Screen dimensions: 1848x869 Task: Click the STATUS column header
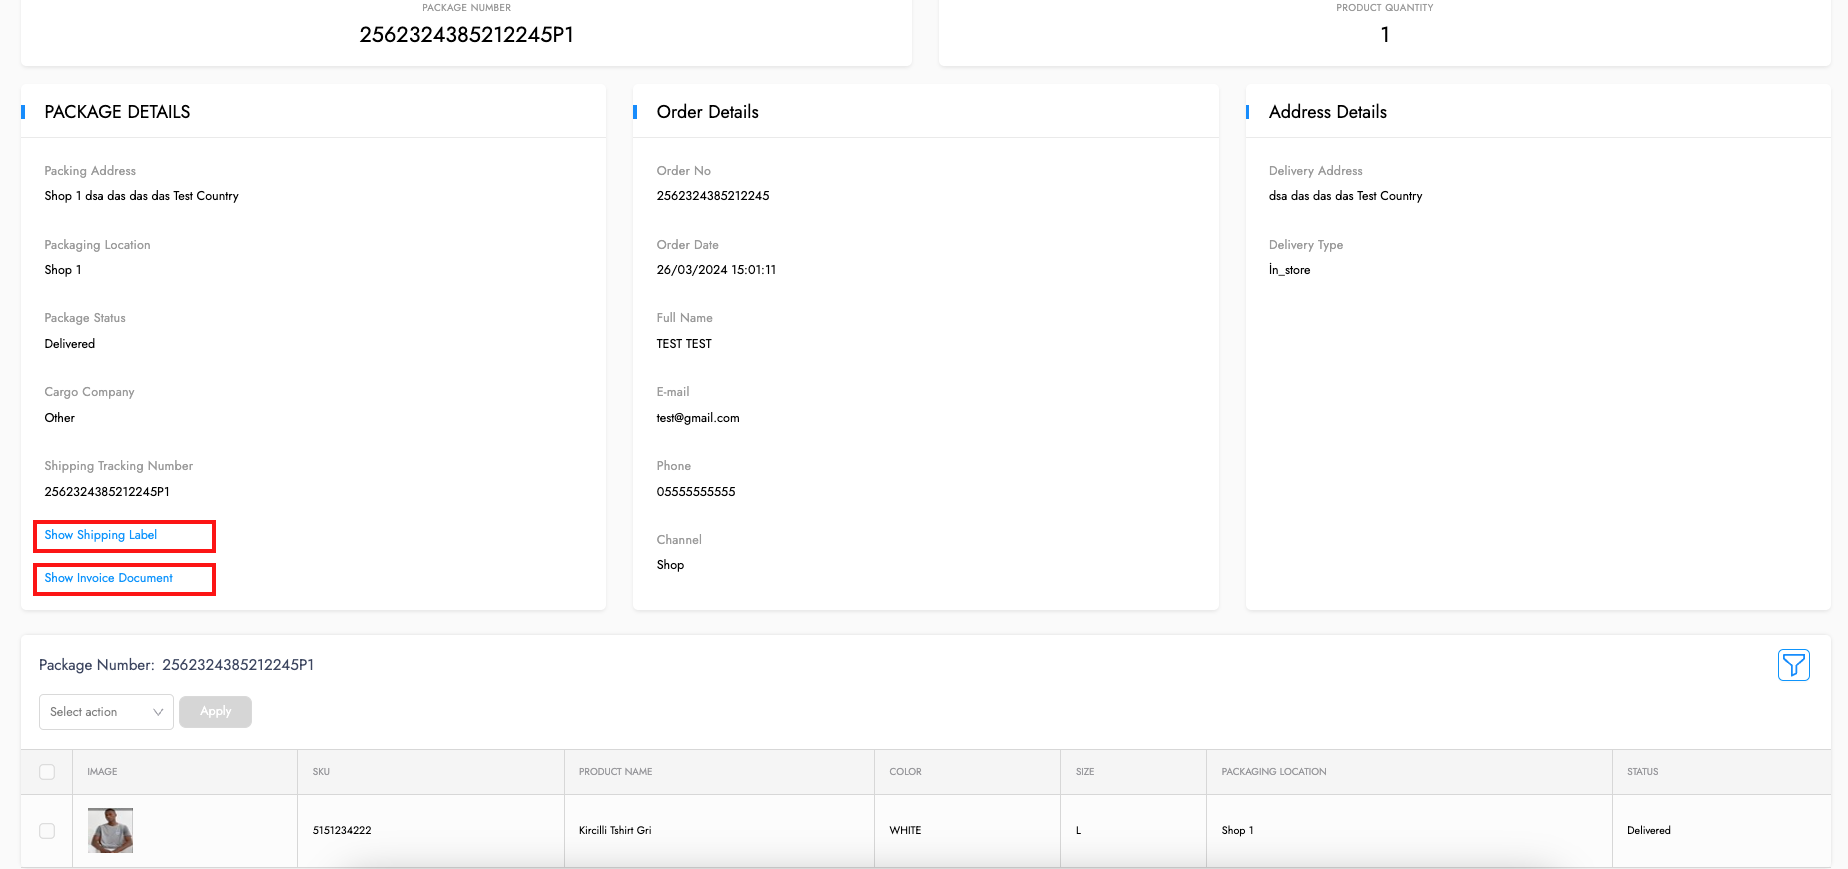pyautogui.click(x=1642, y=772)
